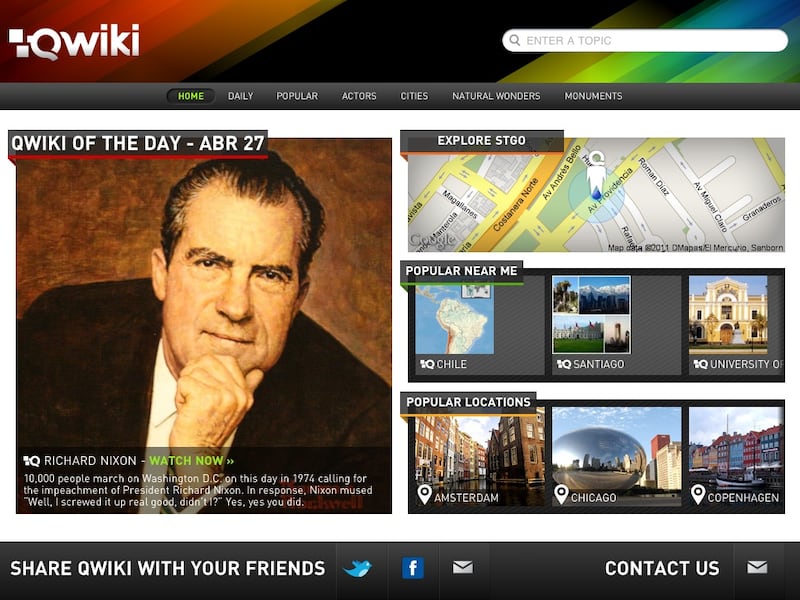Click the Amsterdam label text
800x600 pixels.
(466, 497)
